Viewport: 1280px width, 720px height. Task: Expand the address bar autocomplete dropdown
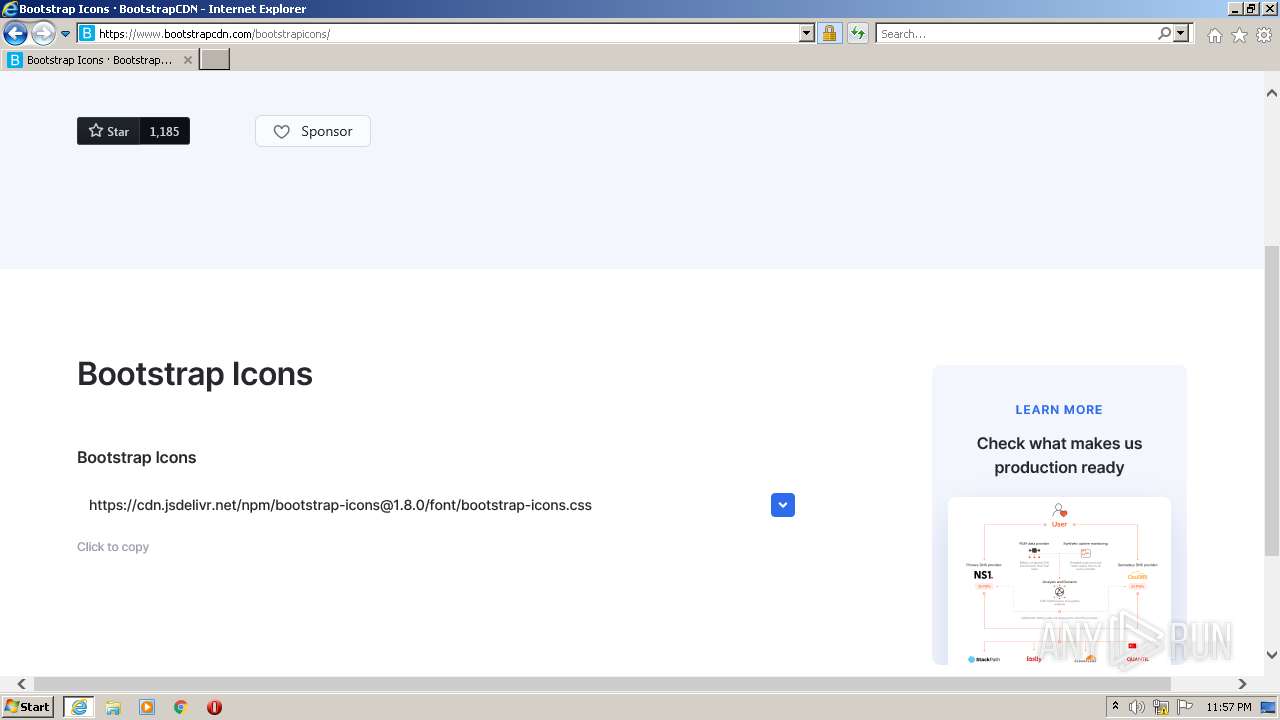point(807,34)
